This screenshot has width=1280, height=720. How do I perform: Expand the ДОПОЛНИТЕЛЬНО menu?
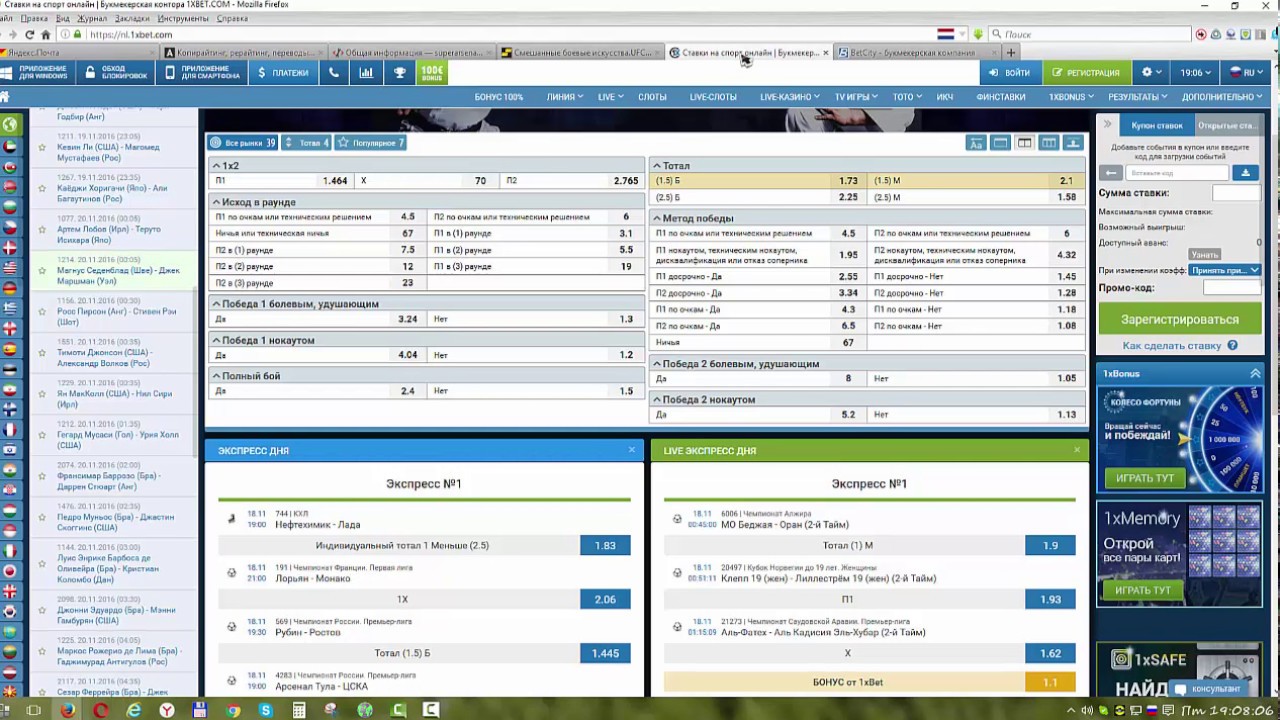tap(1222, 97)
